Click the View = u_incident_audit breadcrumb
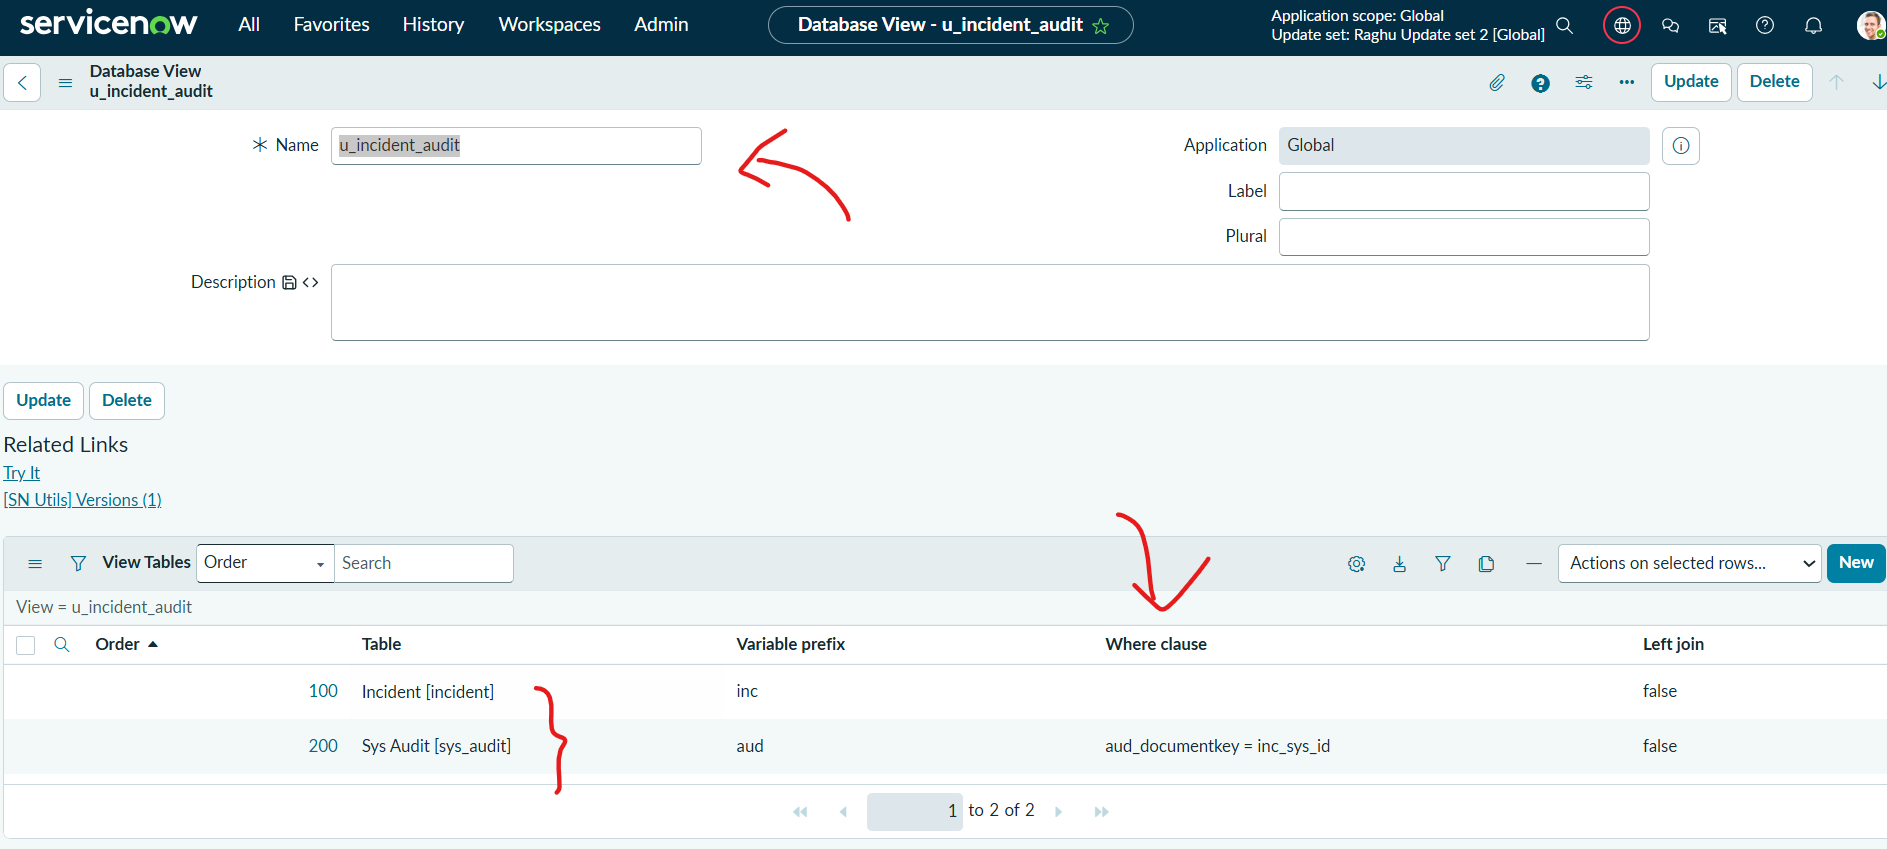The height and width of the screenshot is (849, 1887). click(104, 607)
